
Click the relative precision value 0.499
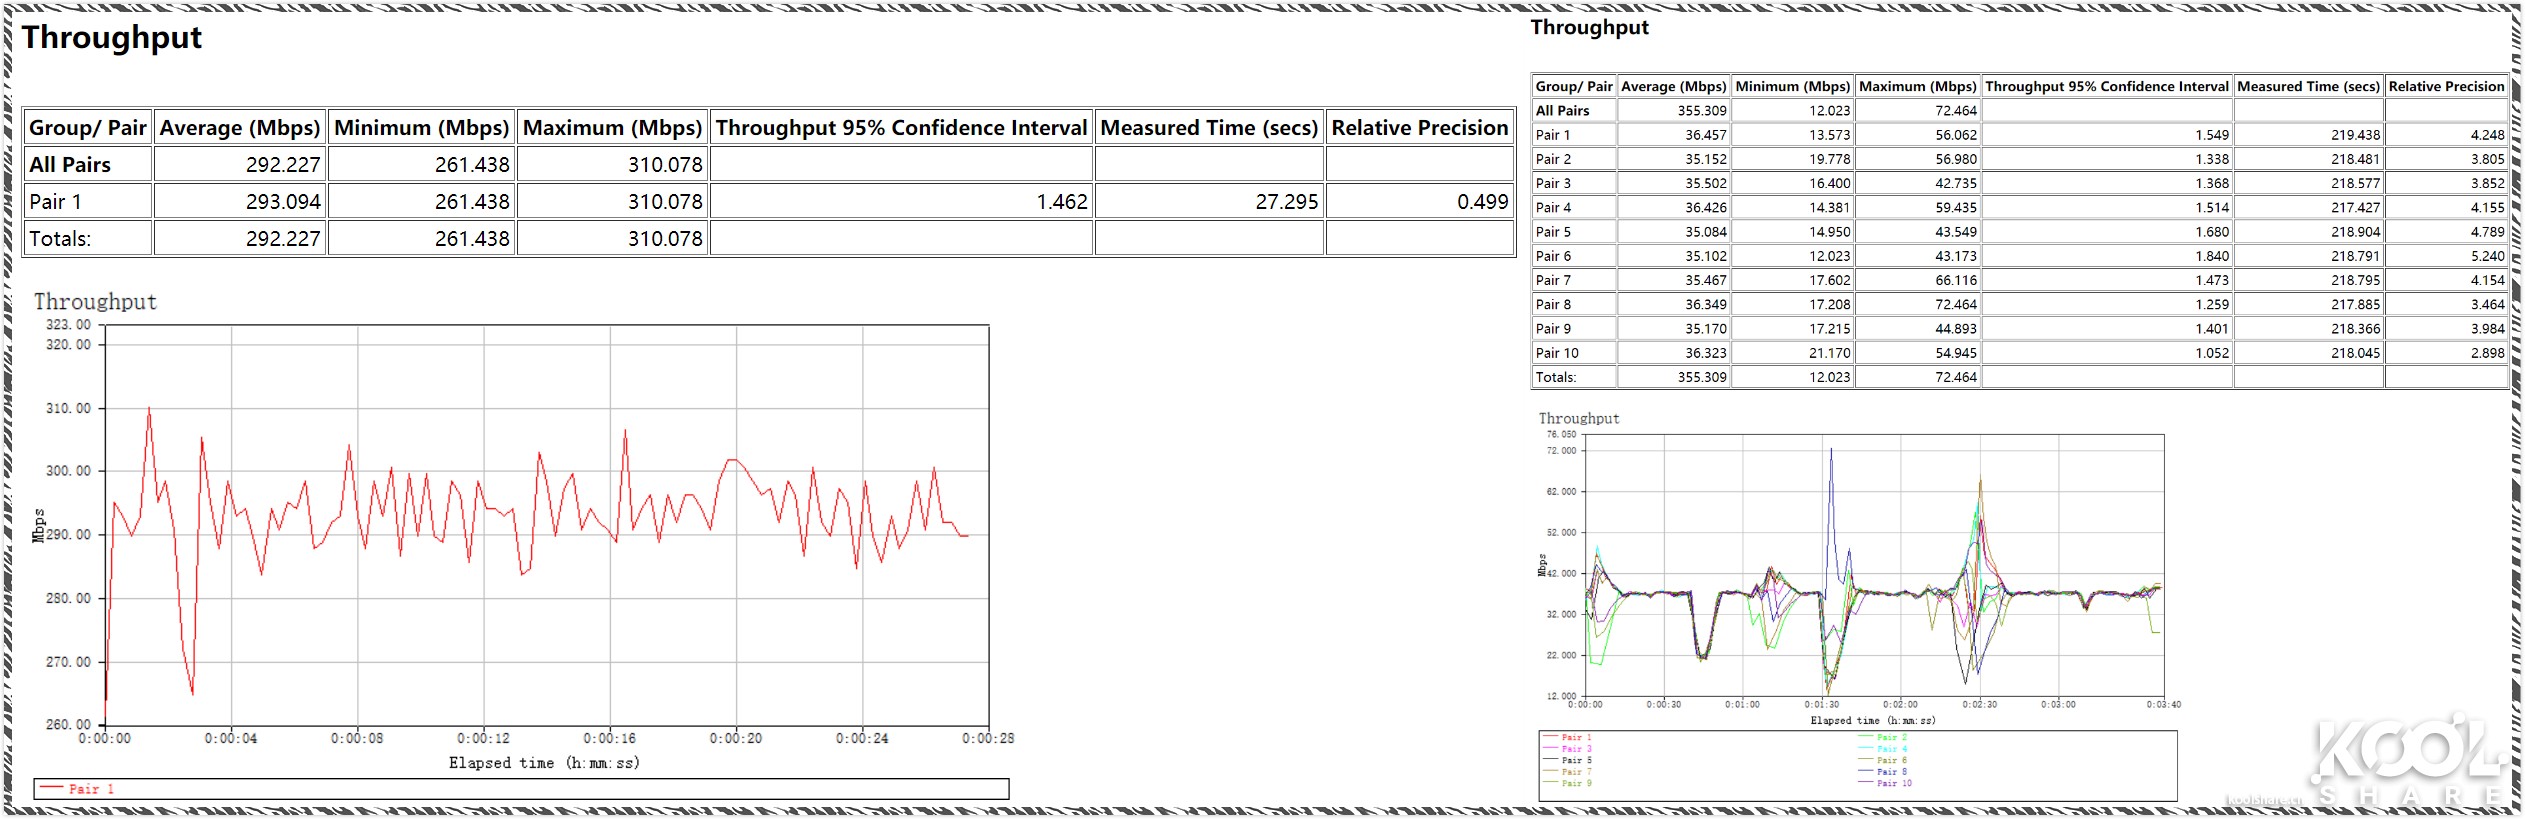click(x=1482, y=202)
